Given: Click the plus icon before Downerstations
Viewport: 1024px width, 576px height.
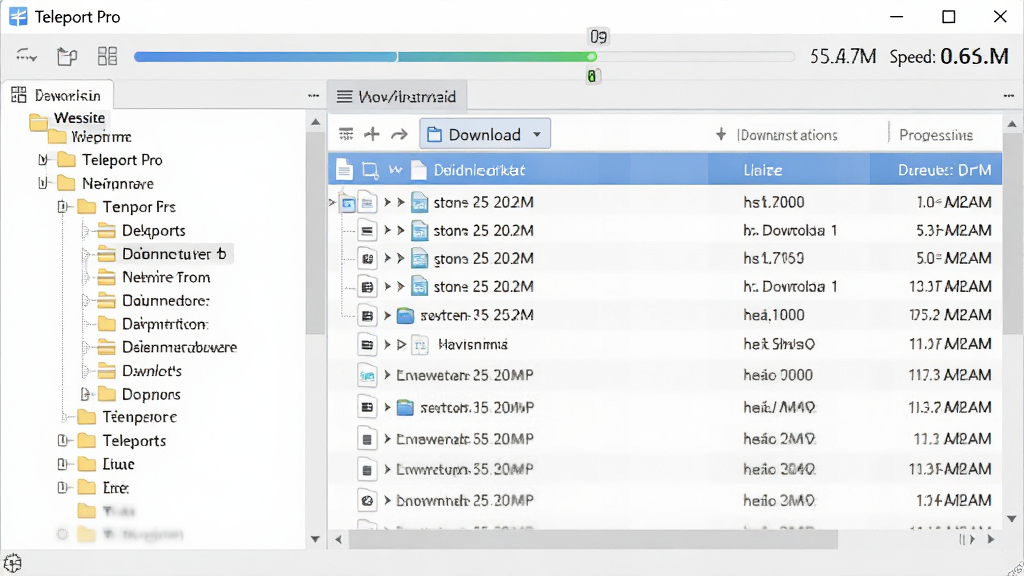Looking at the screenshot, I should (x=720, y=135).
